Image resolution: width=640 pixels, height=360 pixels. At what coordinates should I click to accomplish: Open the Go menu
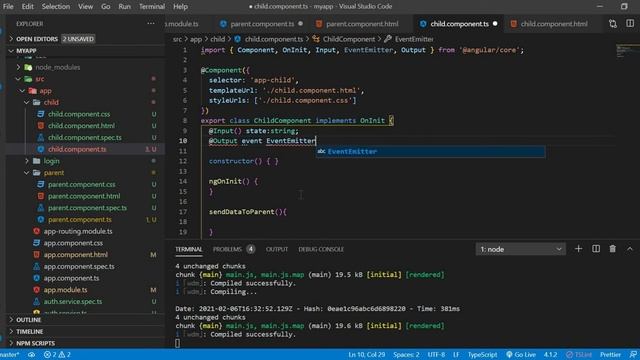tap(106, 7)
